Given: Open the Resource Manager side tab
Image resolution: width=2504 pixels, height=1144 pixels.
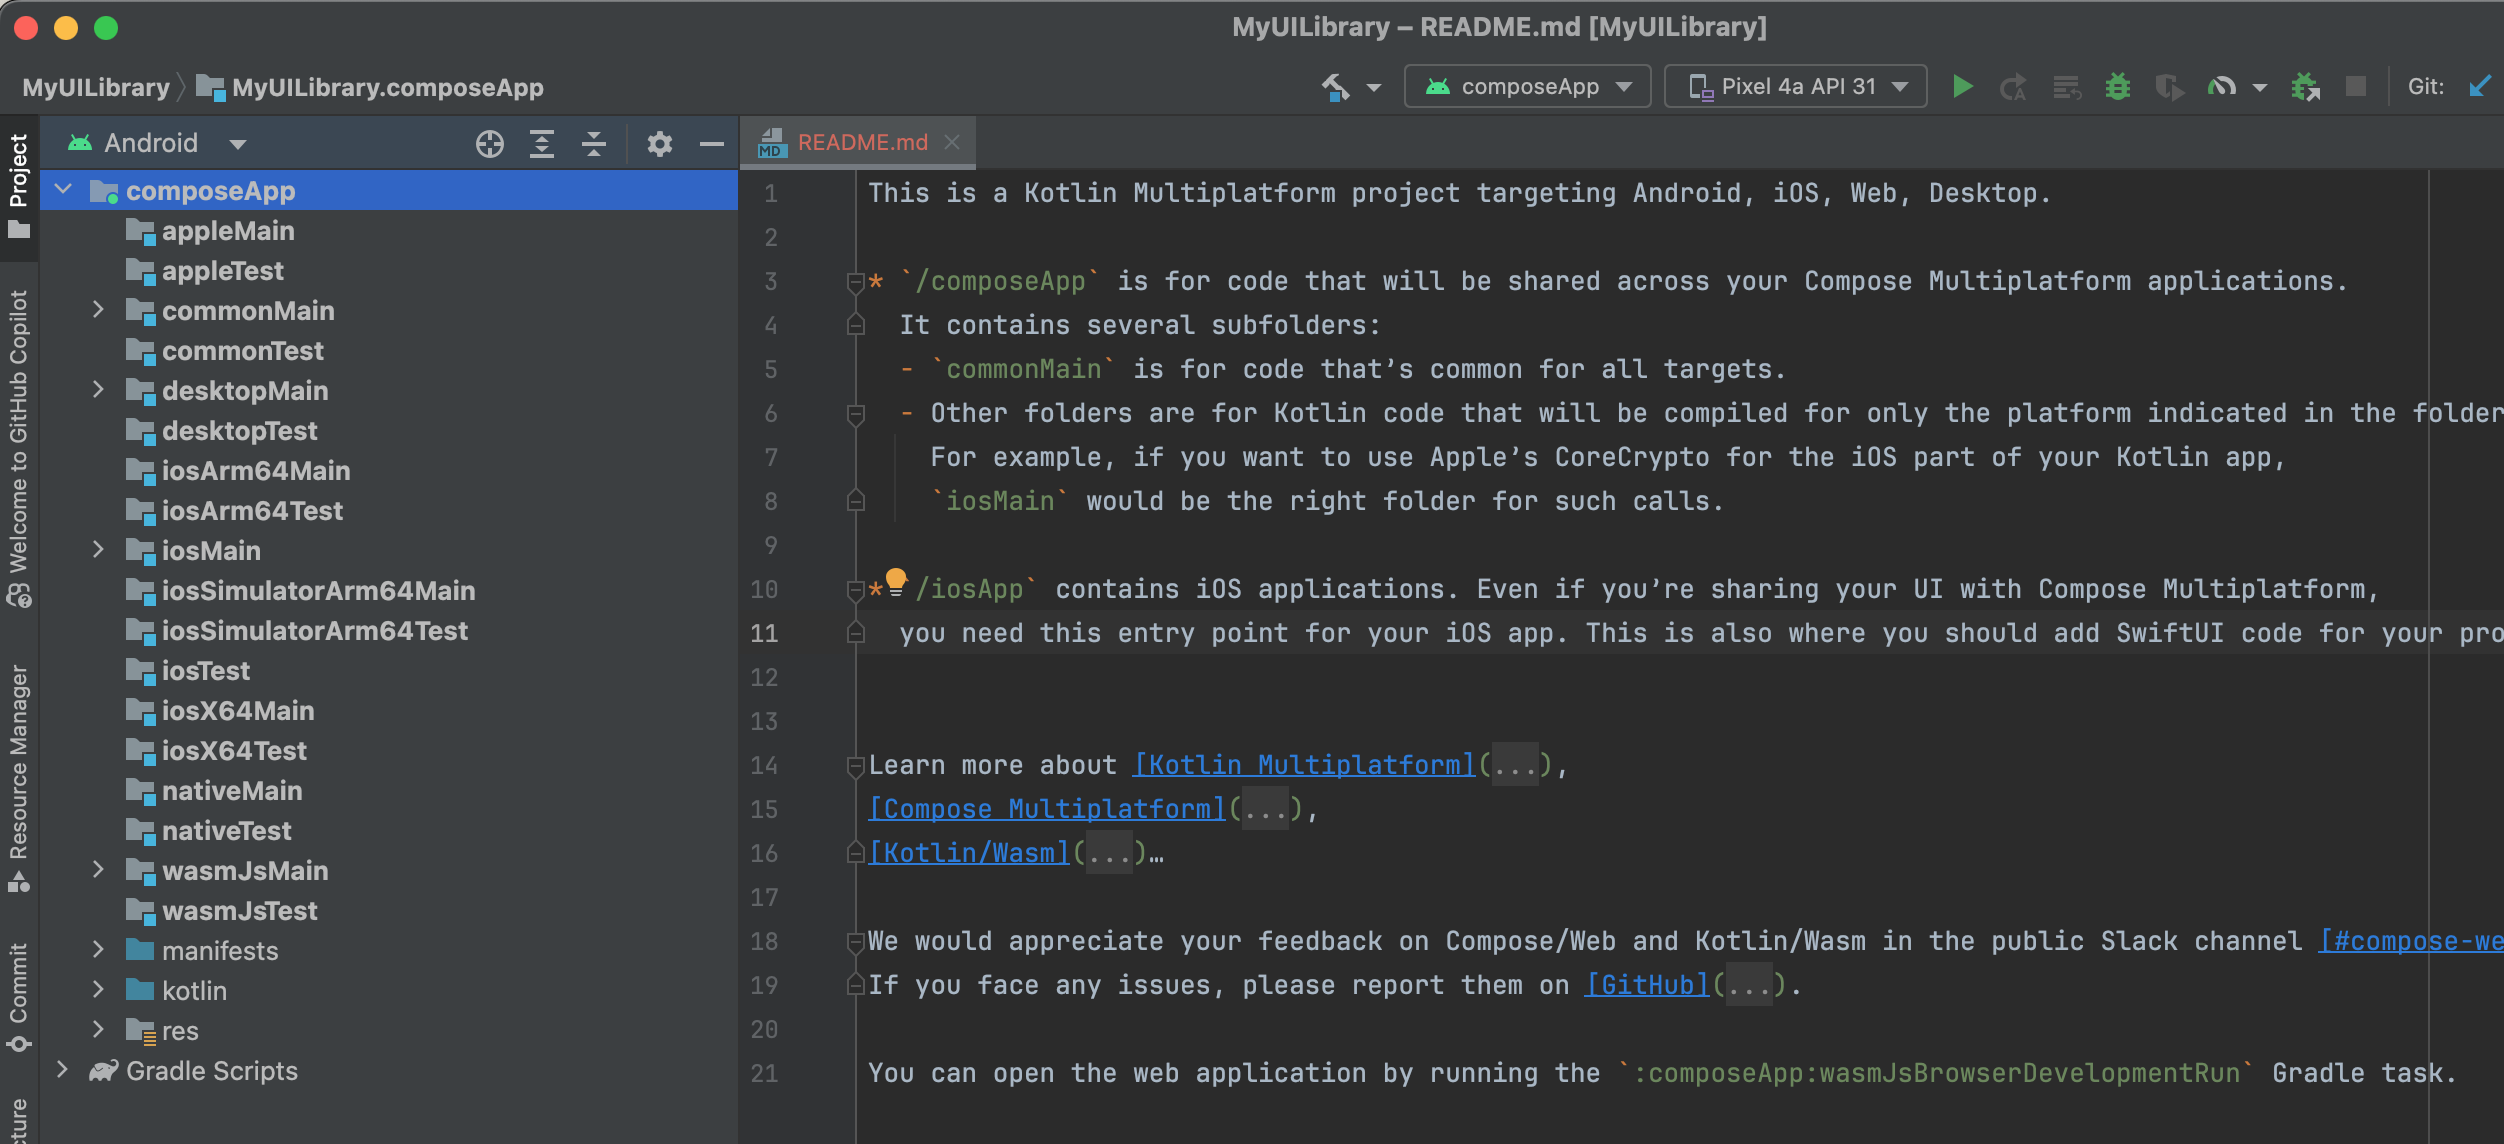Looking at the screenshot, I should click(x=19, y=778).
